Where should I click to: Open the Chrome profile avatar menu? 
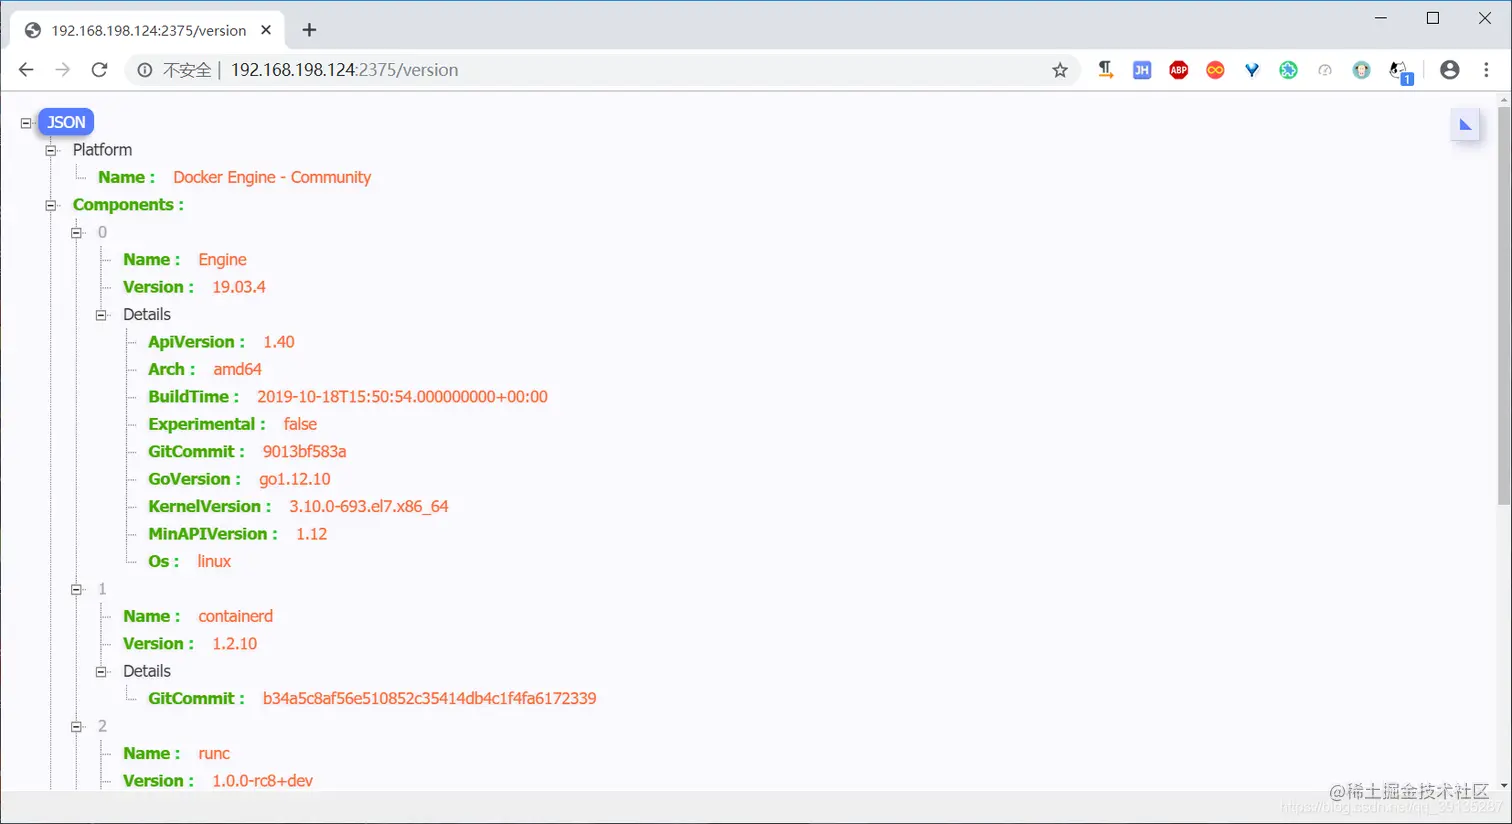click(x=1450, y=70)
